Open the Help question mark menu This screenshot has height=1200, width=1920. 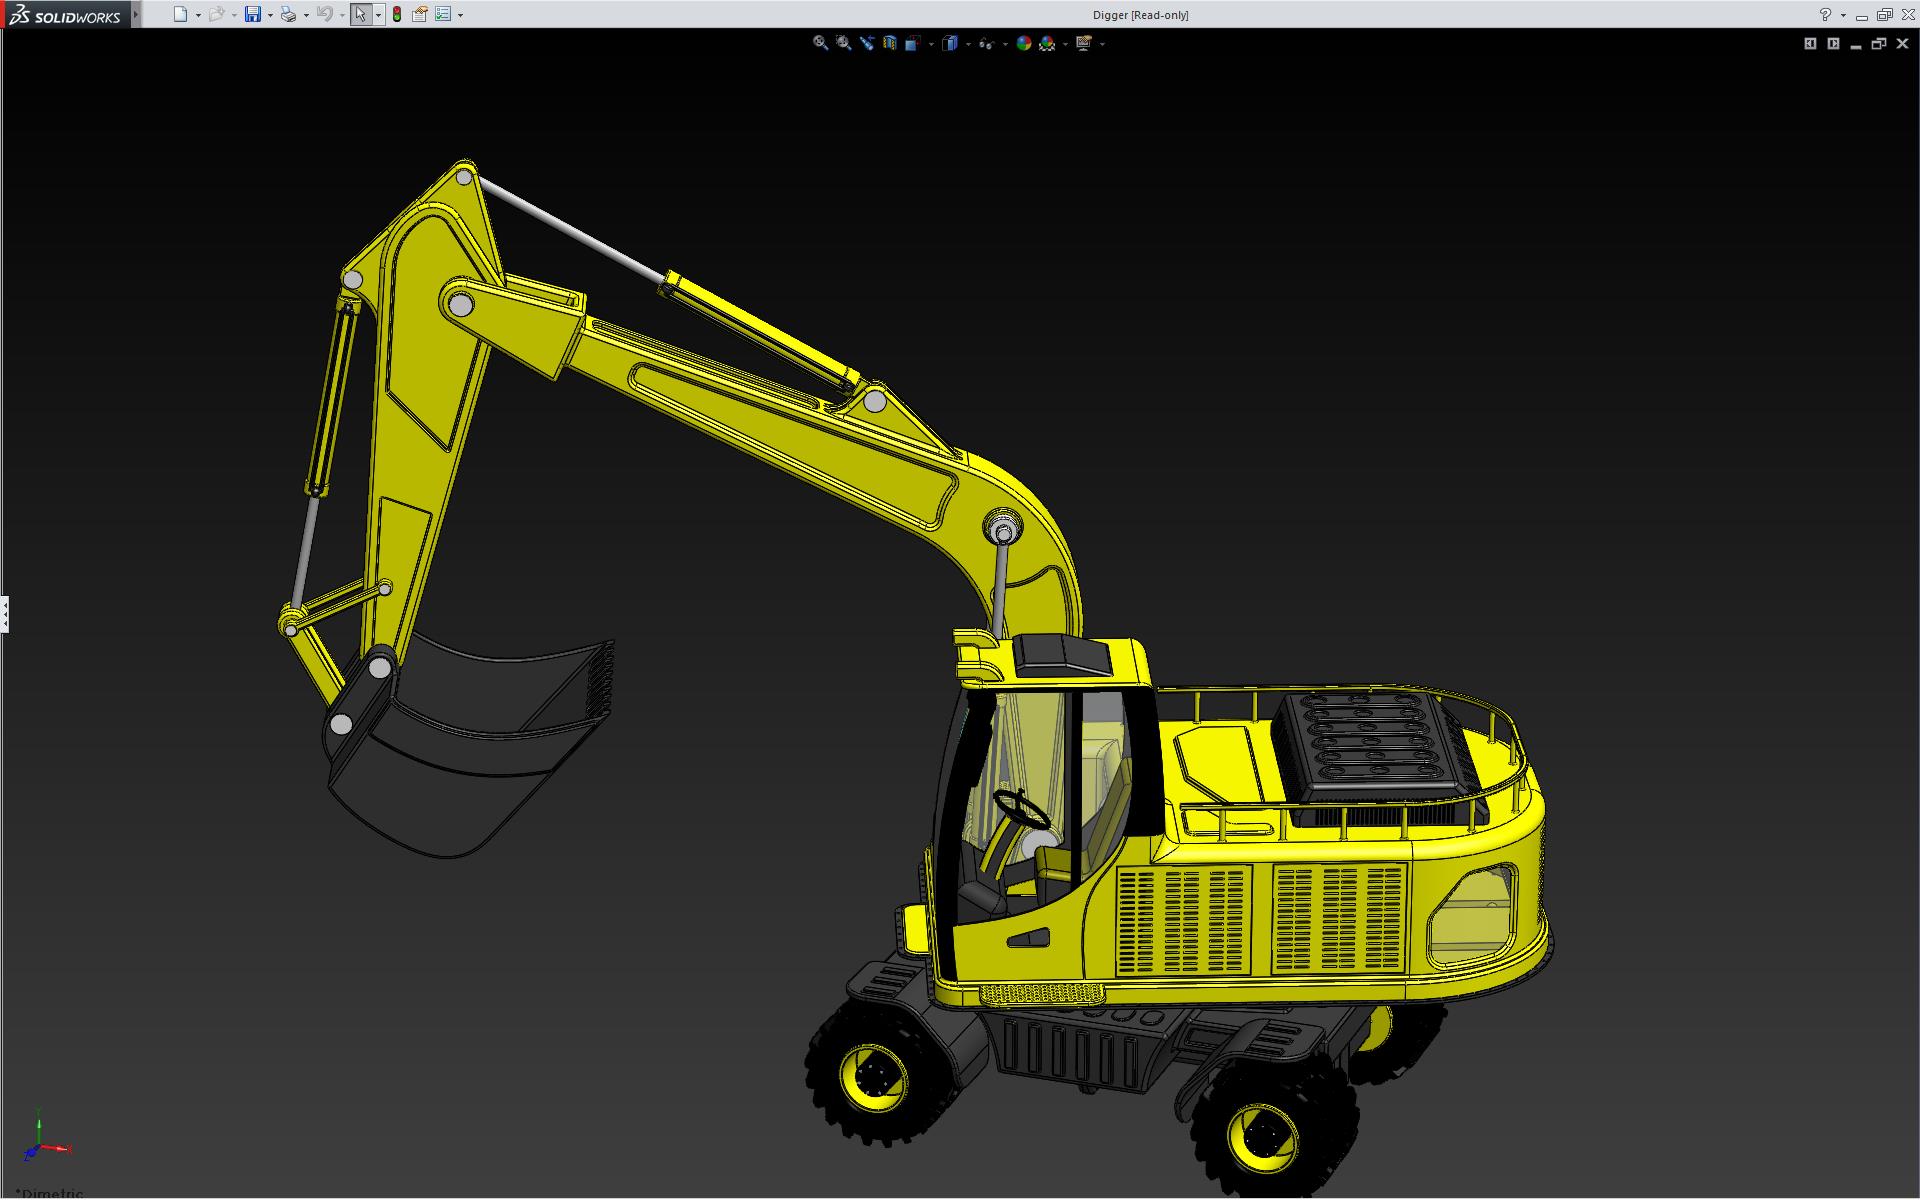1825,14
